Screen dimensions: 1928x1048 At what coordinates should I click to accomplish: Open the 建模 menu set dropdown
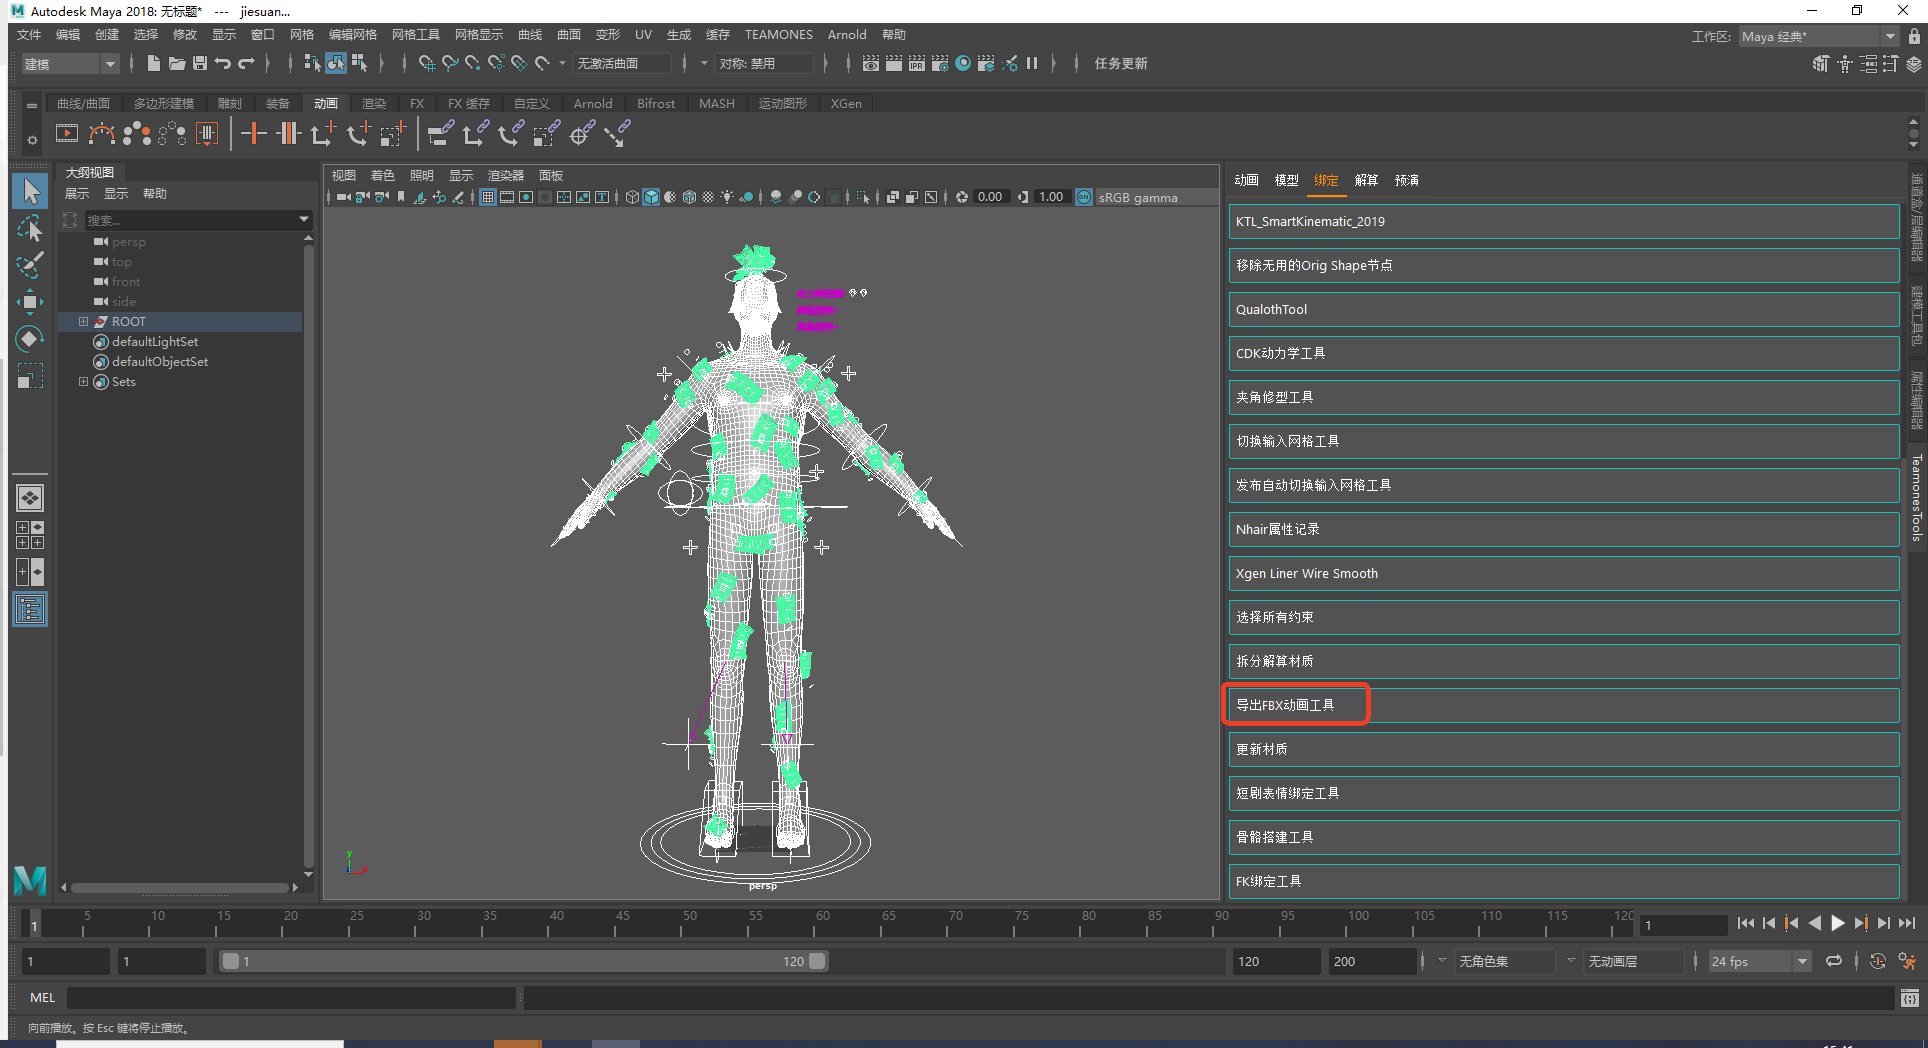point(70,64)
